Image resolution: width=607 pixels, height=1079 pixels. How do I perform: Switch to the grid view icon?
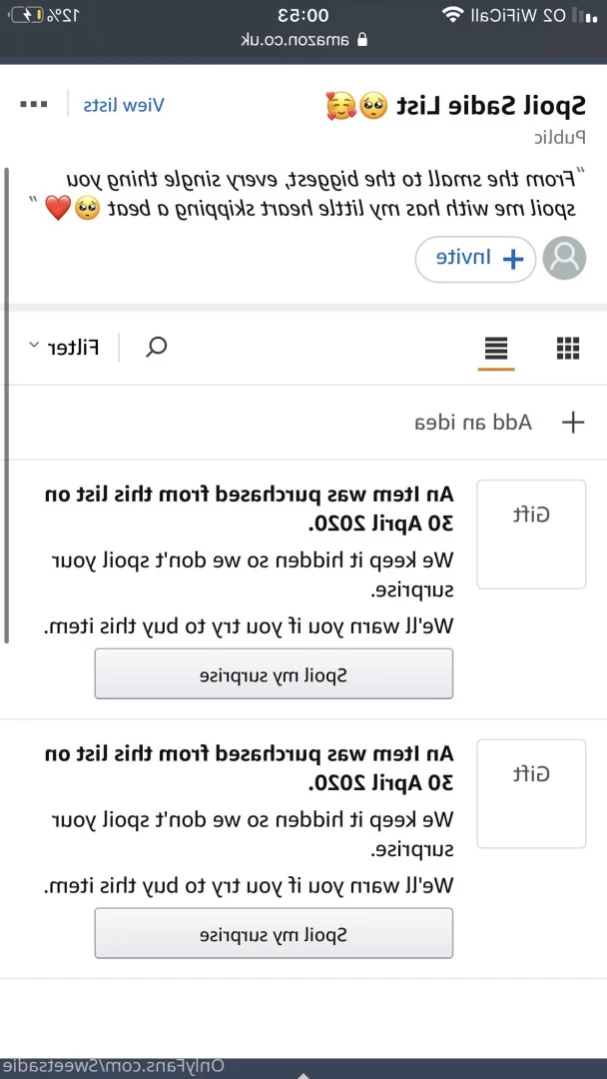568,348
